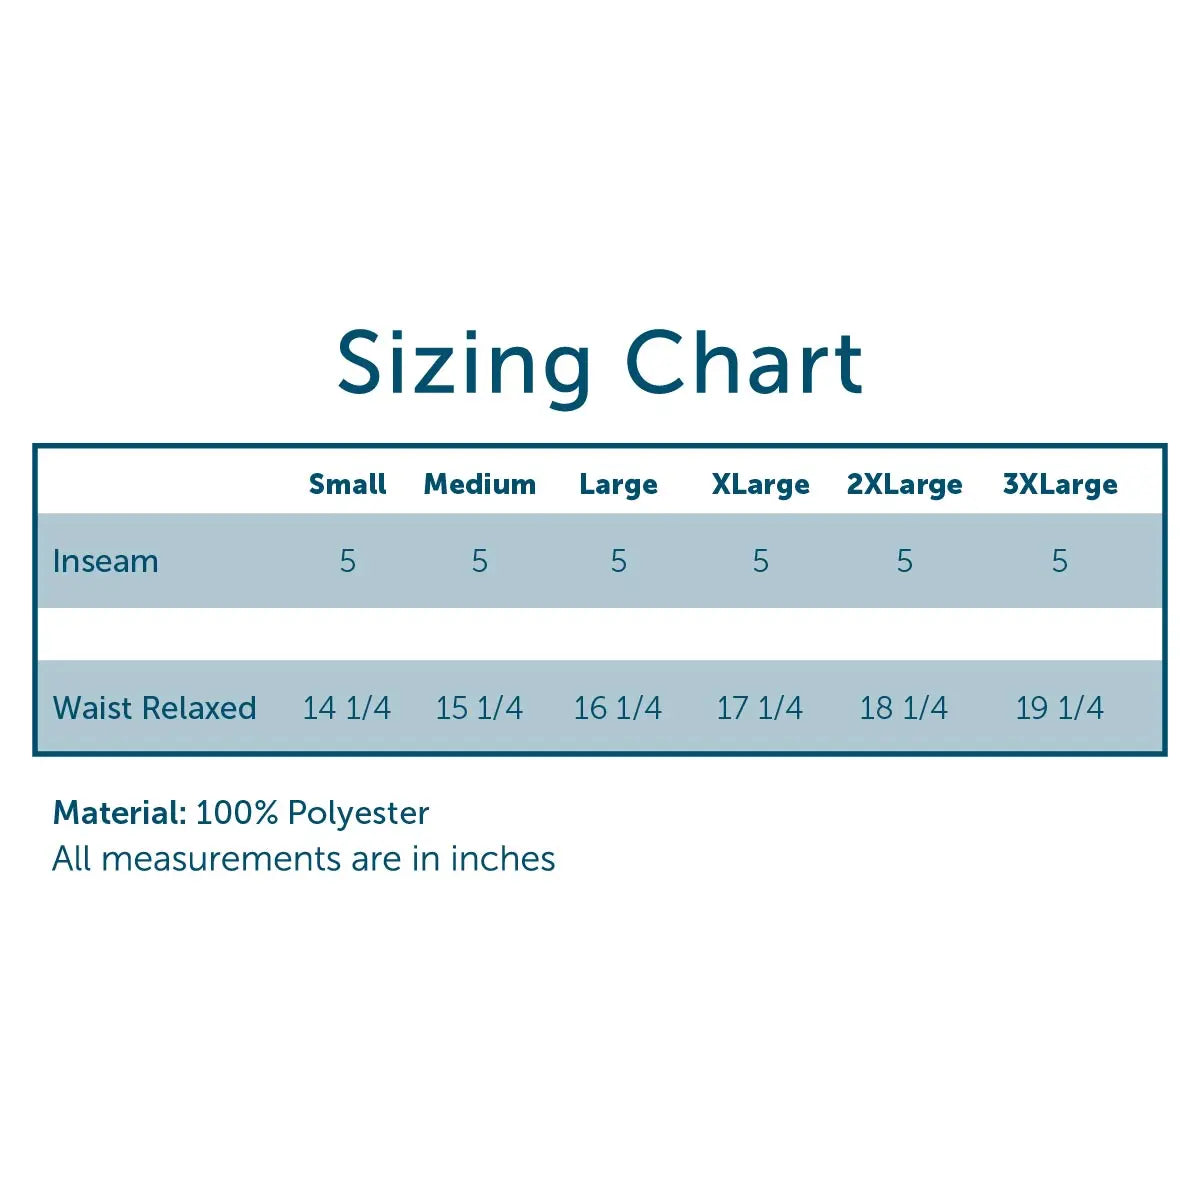Click the 3XLarge column header
Screen dimensions: 1200x1200
1060,485
